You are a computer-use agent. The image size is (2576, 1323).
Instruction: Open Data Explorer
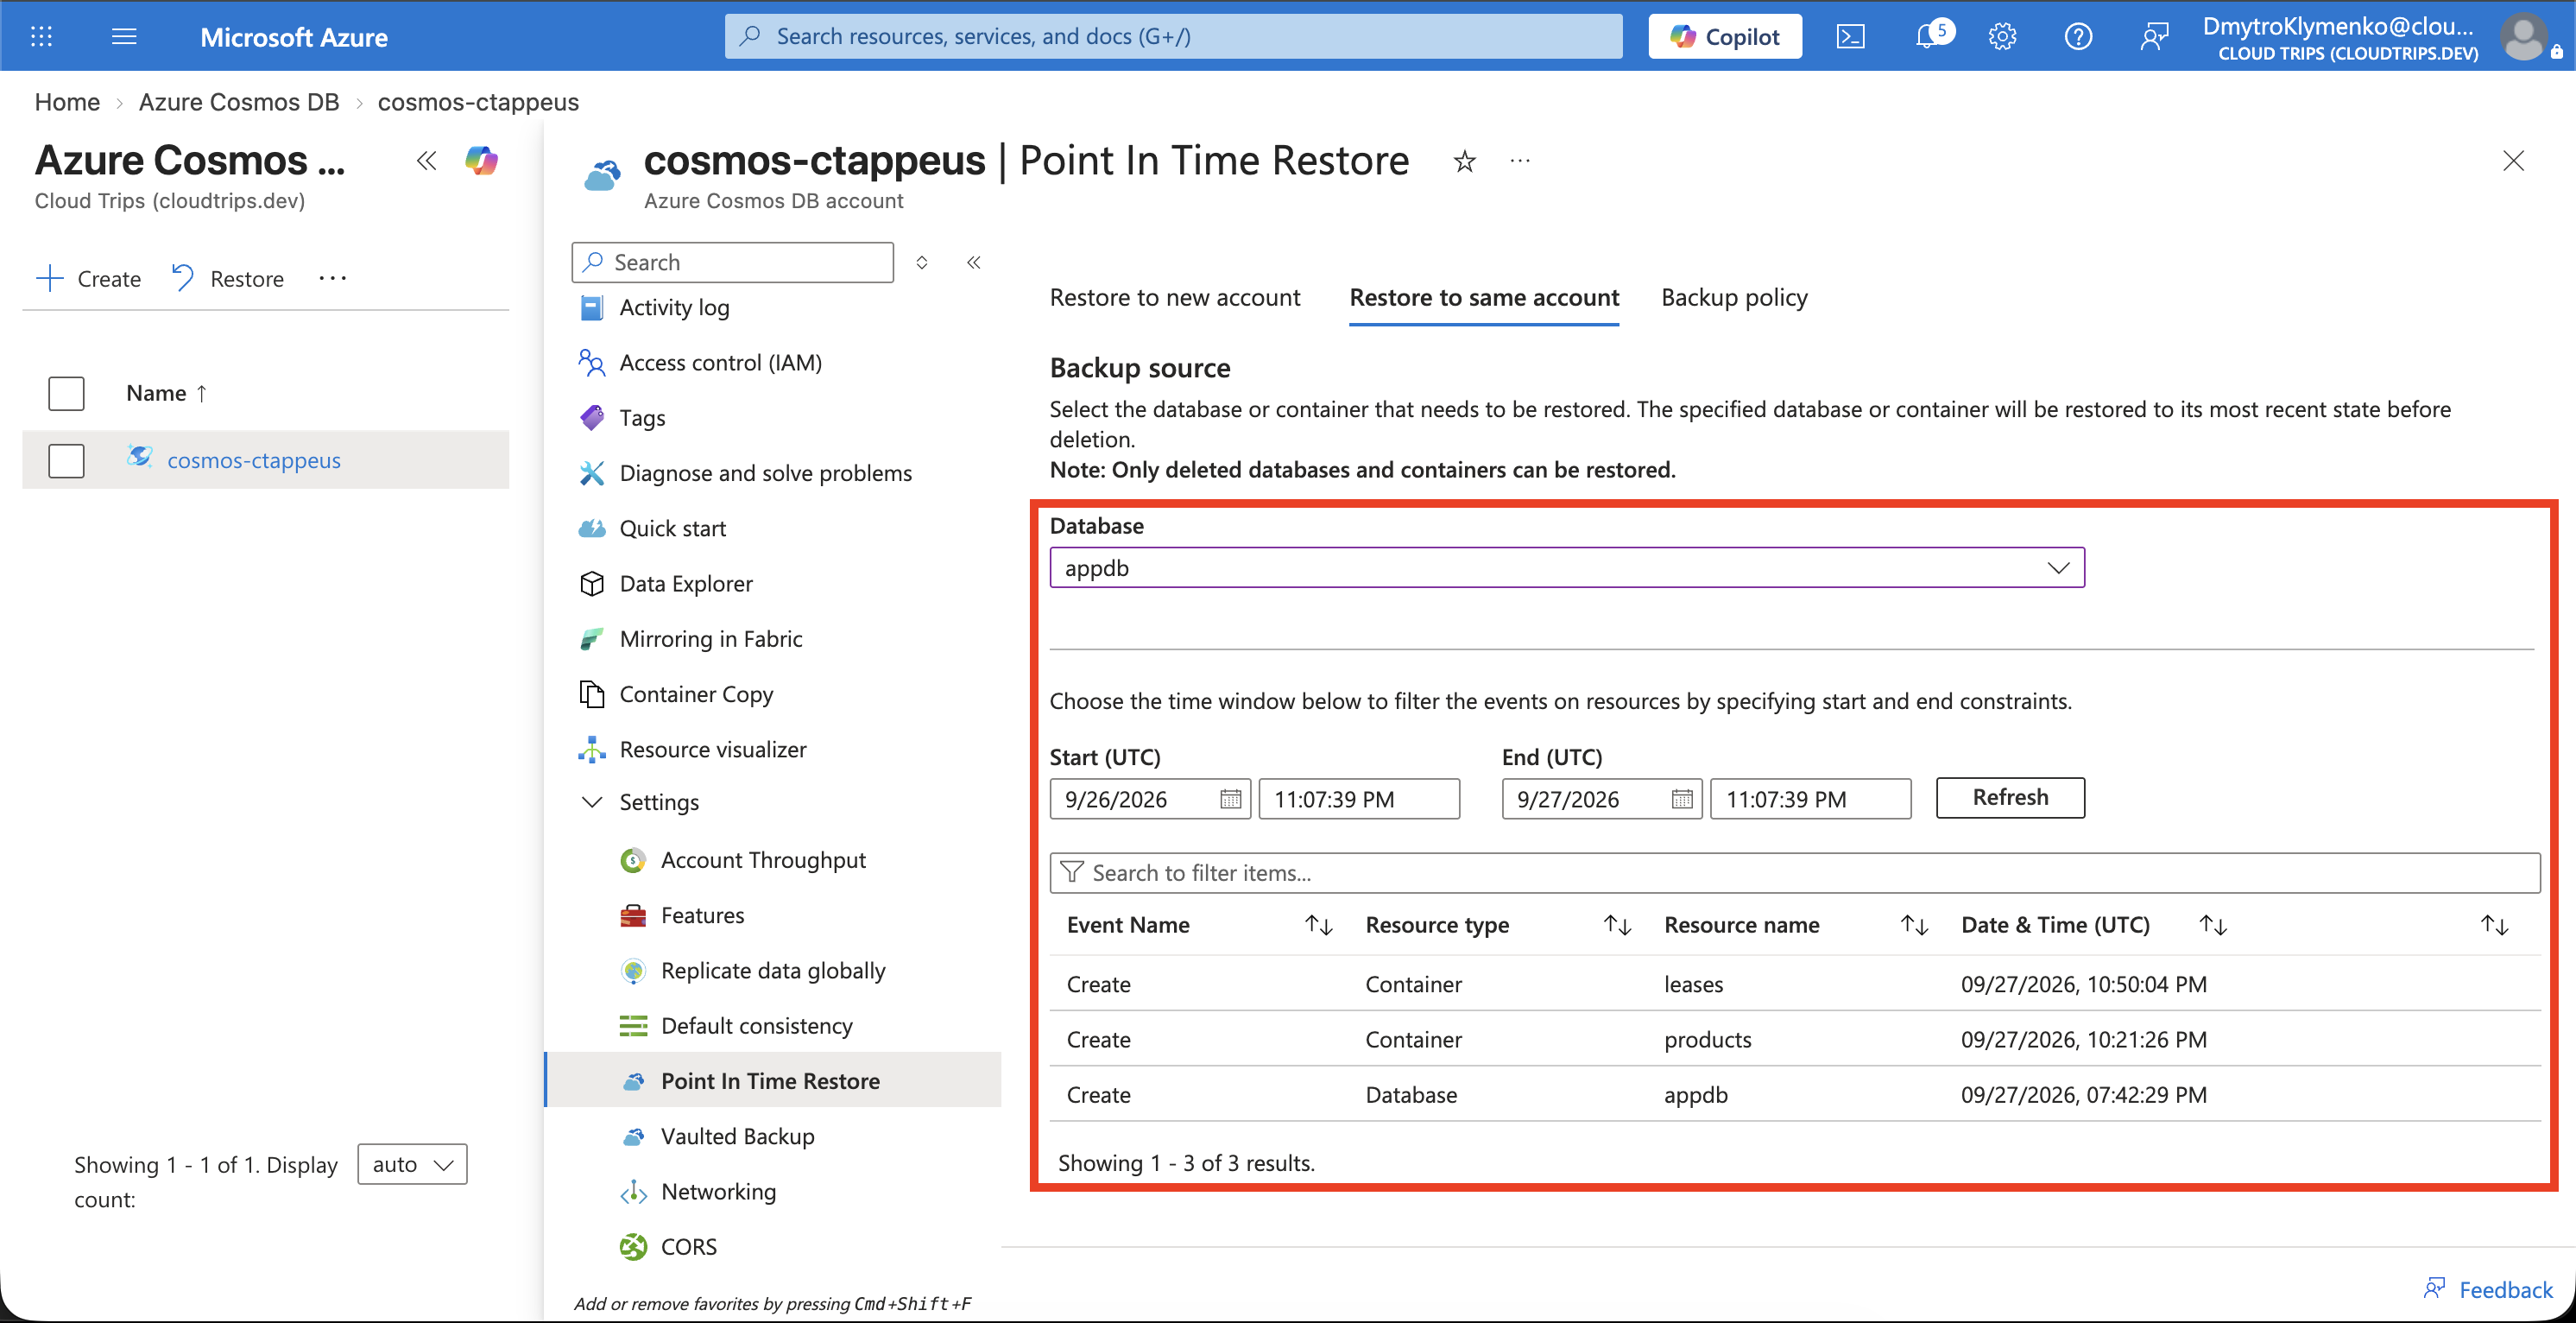(685, 583)
